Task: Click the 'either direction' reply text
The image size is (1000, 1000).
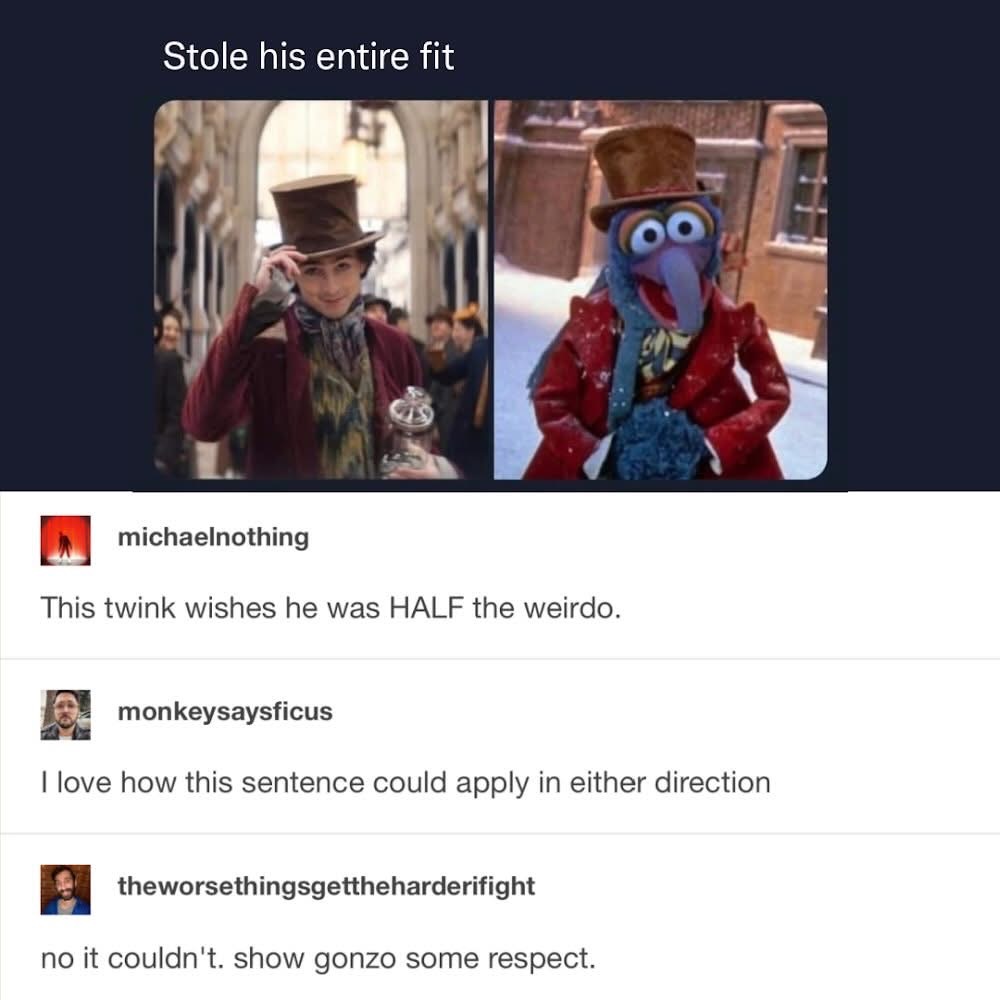Action: [670, 783]
